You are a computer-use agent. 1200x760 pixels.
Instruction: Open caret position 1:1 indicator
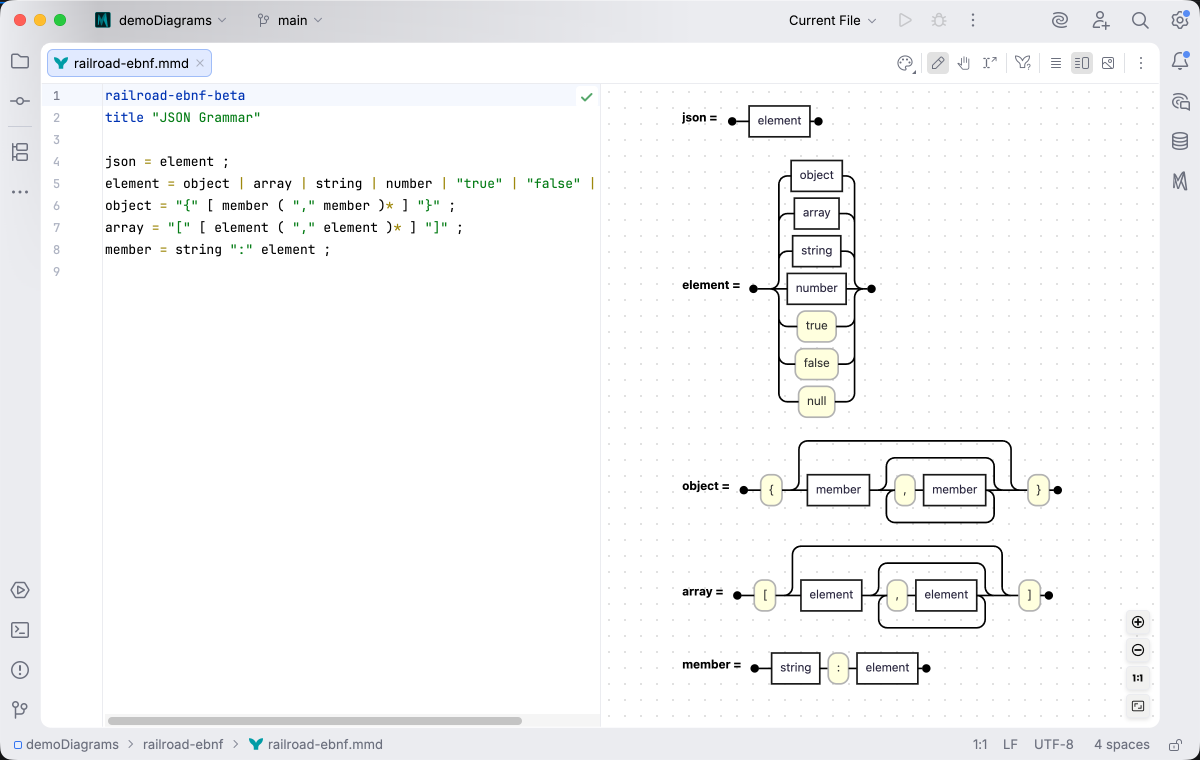coord(980,744)
